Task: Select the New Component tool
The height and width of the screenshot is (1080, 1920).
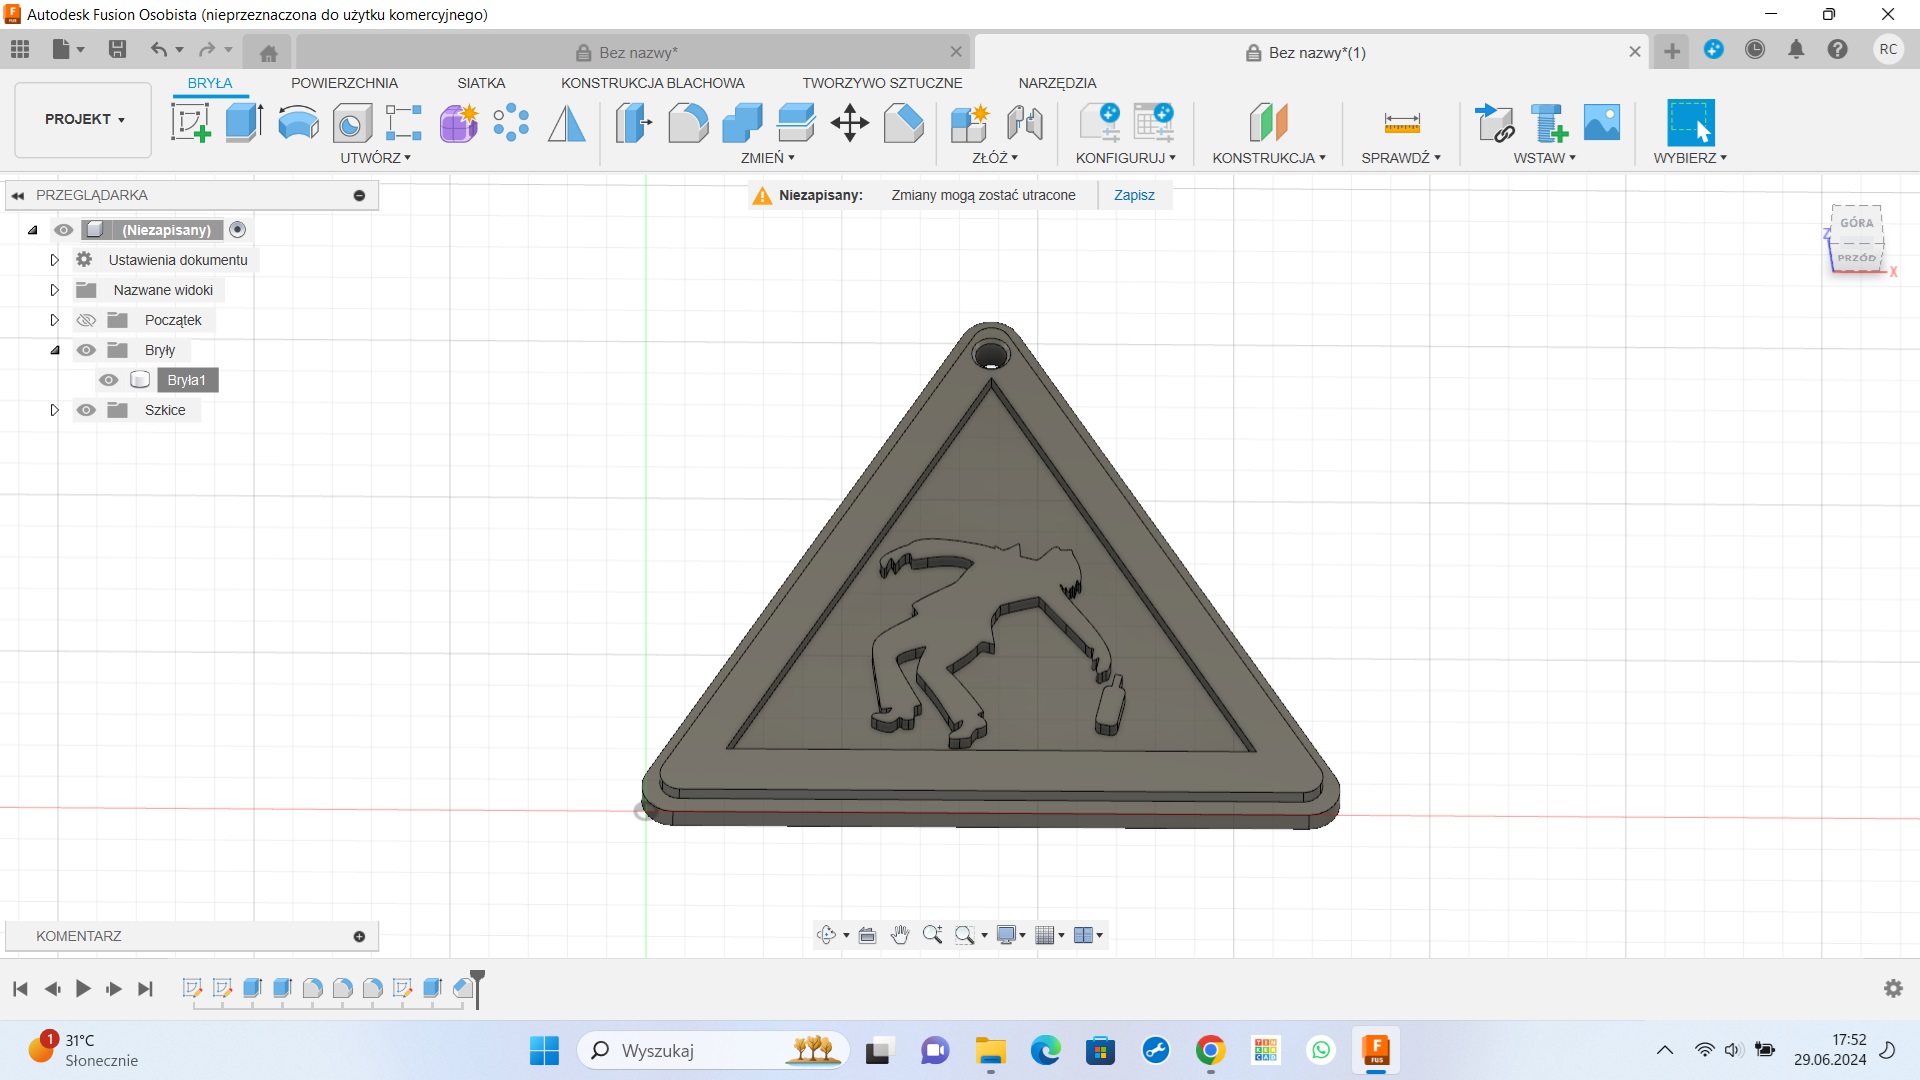Action: (x=969, y=123)
